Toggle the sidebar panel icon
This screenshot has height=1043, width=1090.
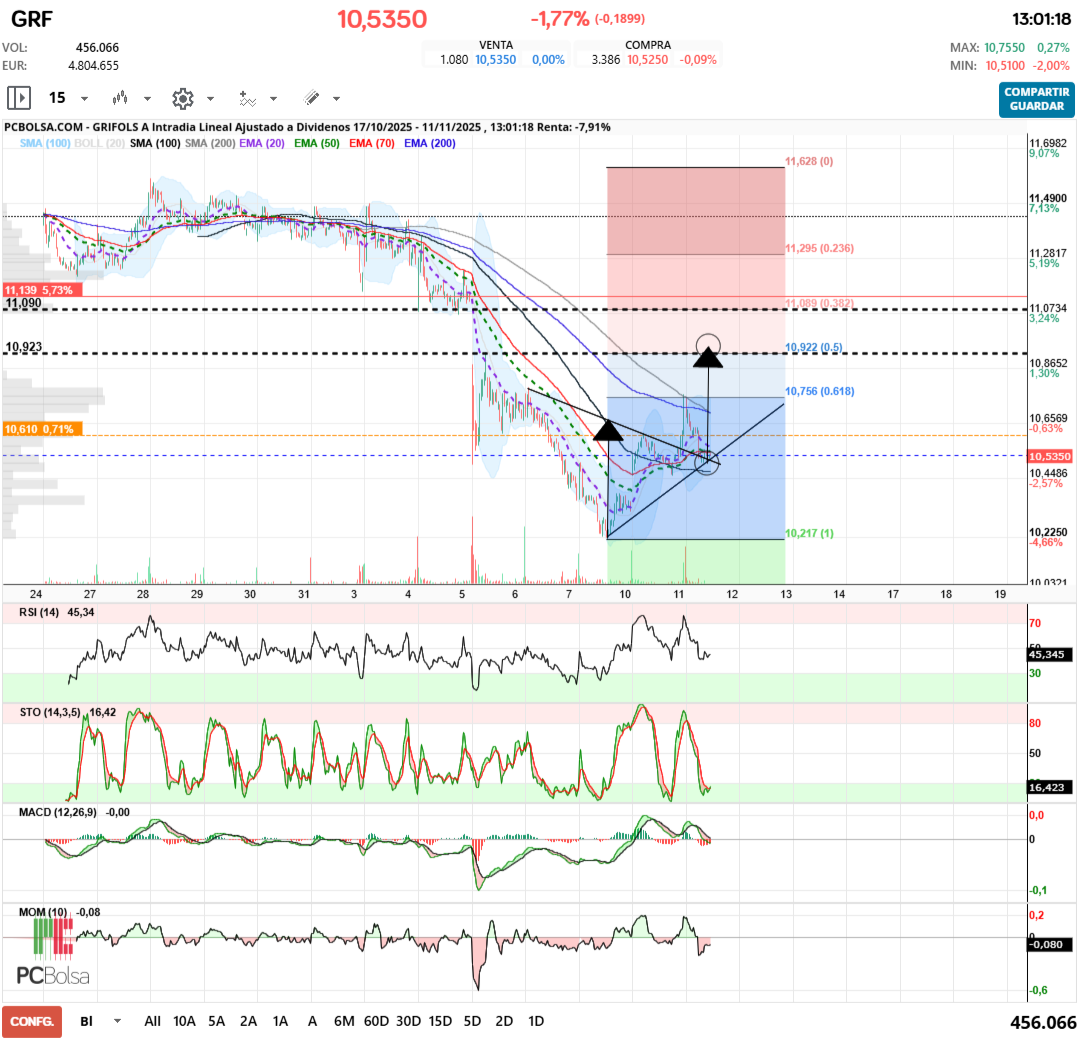19,98
